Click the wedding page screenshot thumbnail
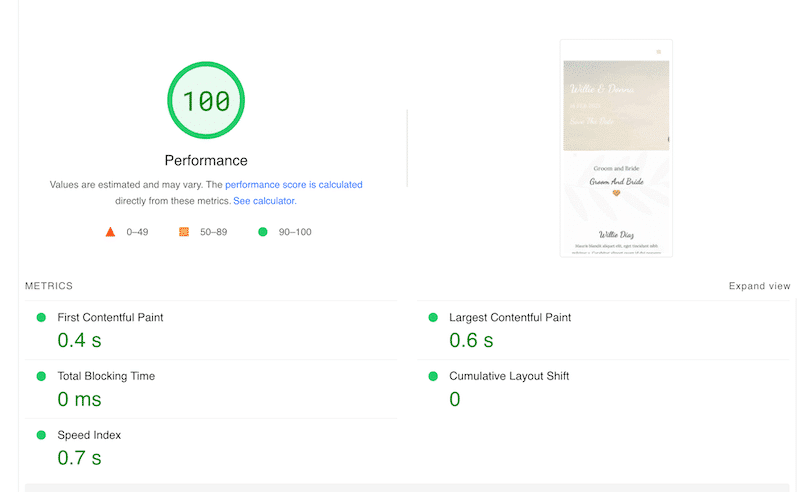 coord(616,148)
